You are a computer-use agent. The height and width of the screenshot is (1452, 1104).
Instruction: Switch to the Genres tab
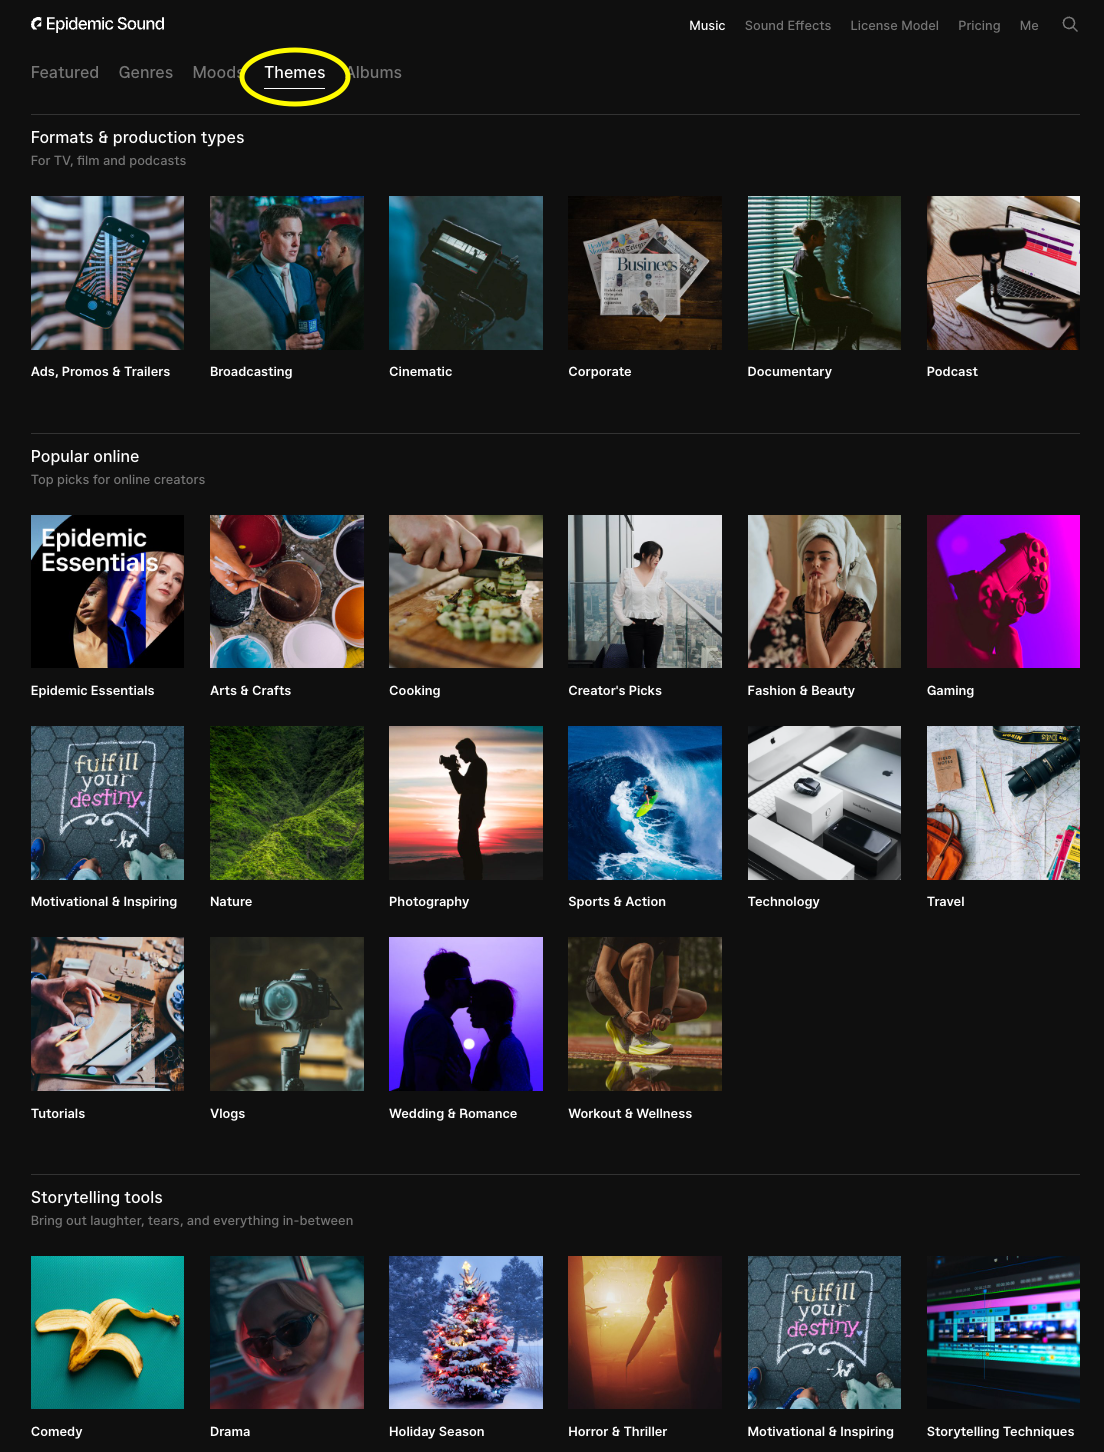point(145,72)
